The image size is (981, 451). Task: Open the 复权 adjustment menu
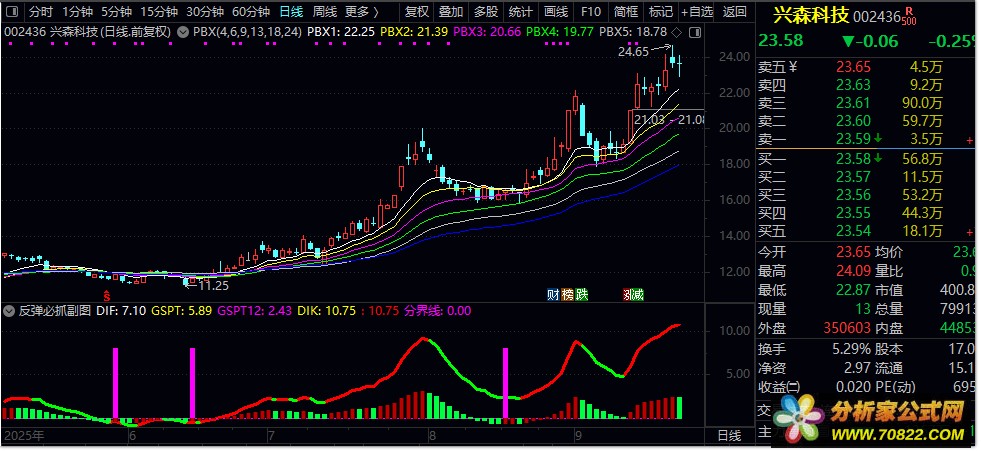(417, 11)
